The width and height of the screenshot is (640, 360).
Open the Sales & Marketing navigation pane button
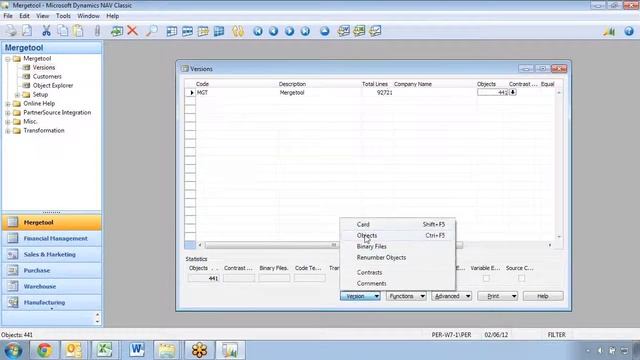[51, 254]
